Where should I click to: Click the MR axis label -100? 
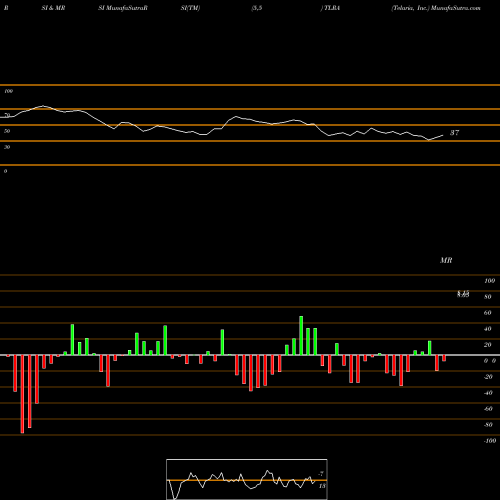click(489, 441)
